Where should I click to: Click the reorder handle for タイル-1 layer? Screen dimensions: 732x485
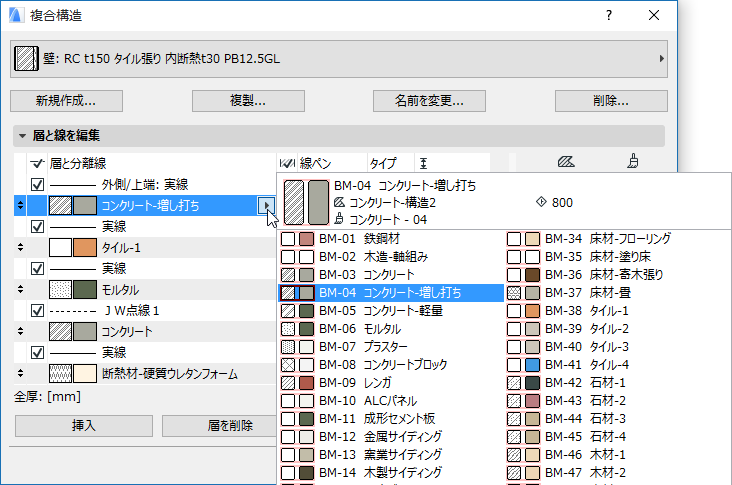pyautogui.click(x=20, y=247)
